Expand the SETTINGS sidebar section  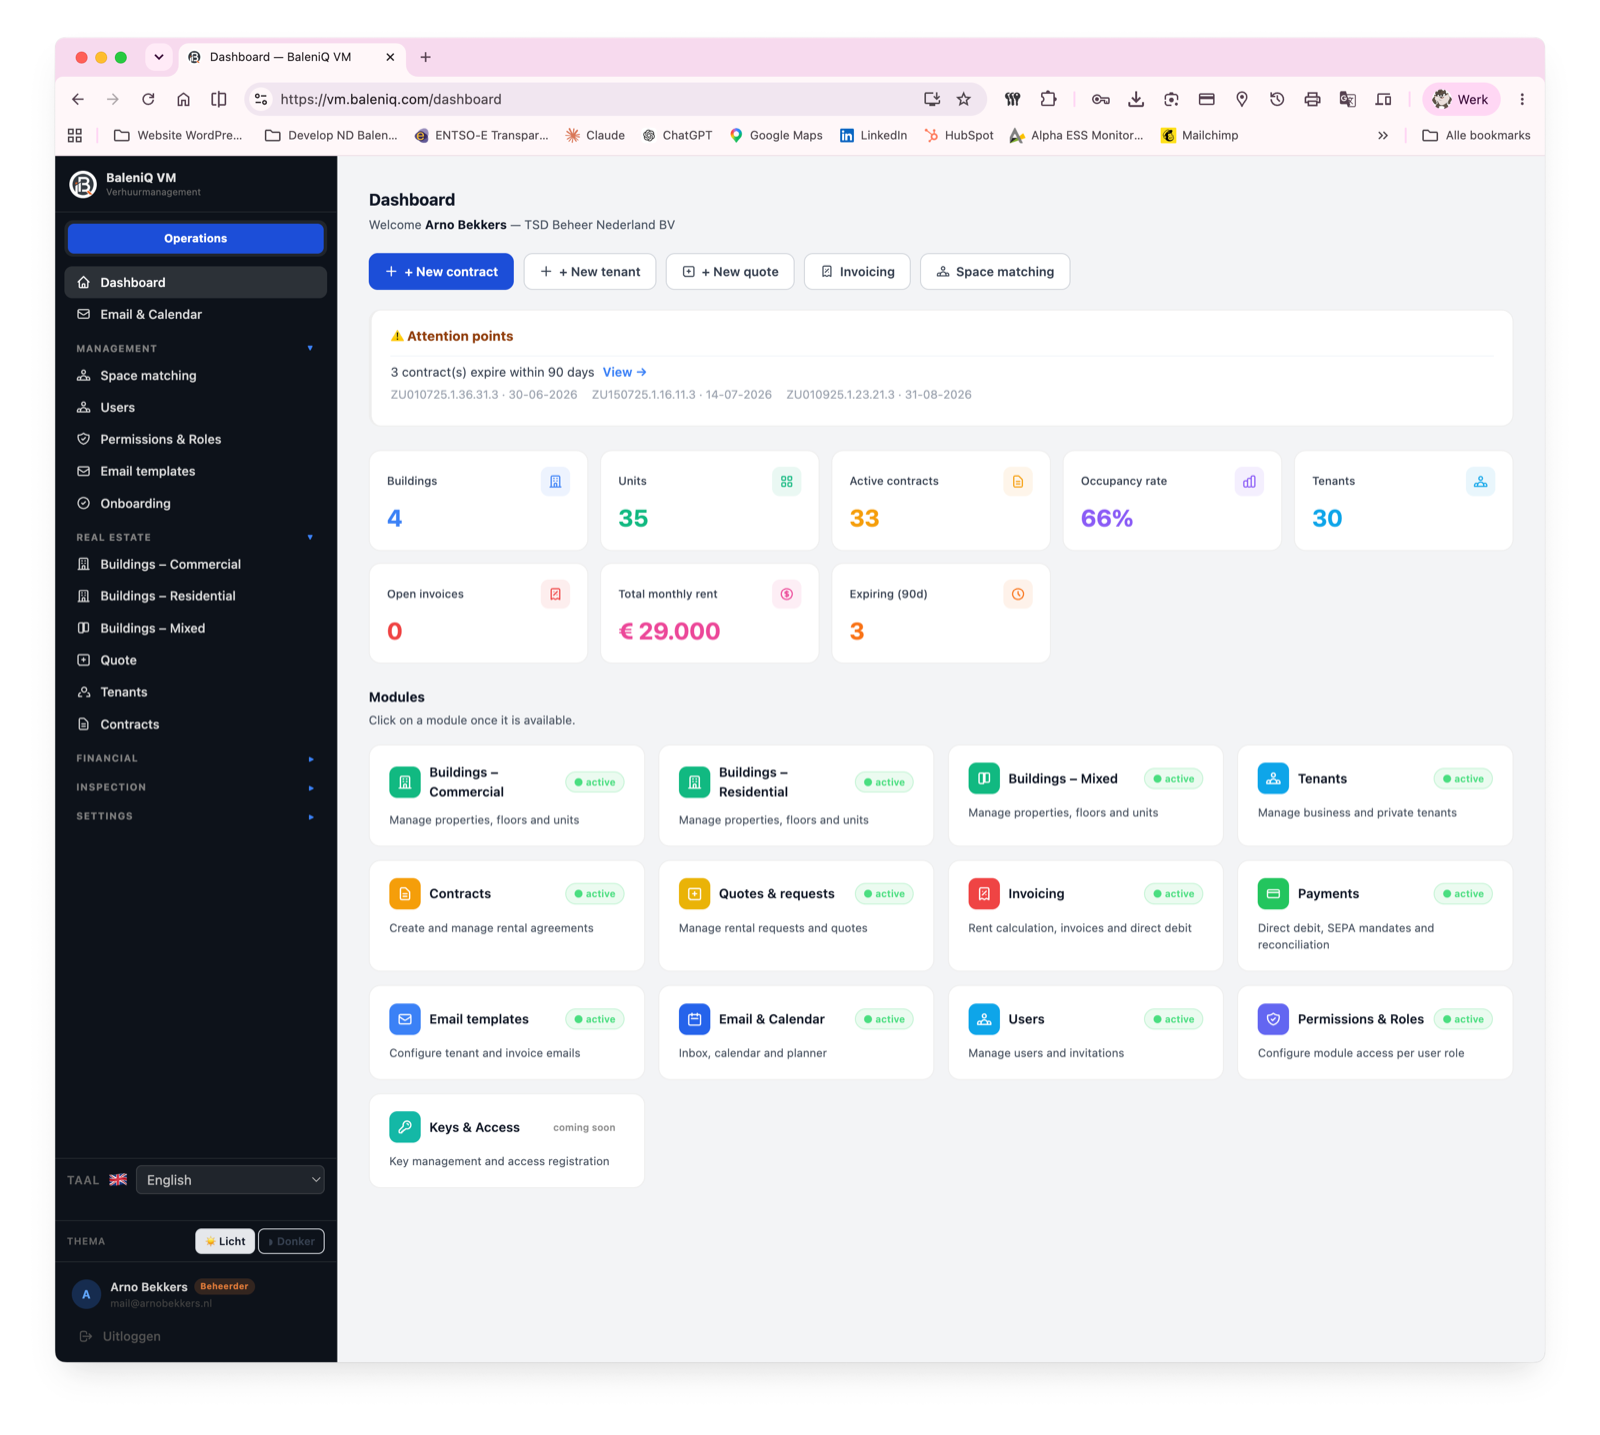pyautogui.click(x=311, y=817)
